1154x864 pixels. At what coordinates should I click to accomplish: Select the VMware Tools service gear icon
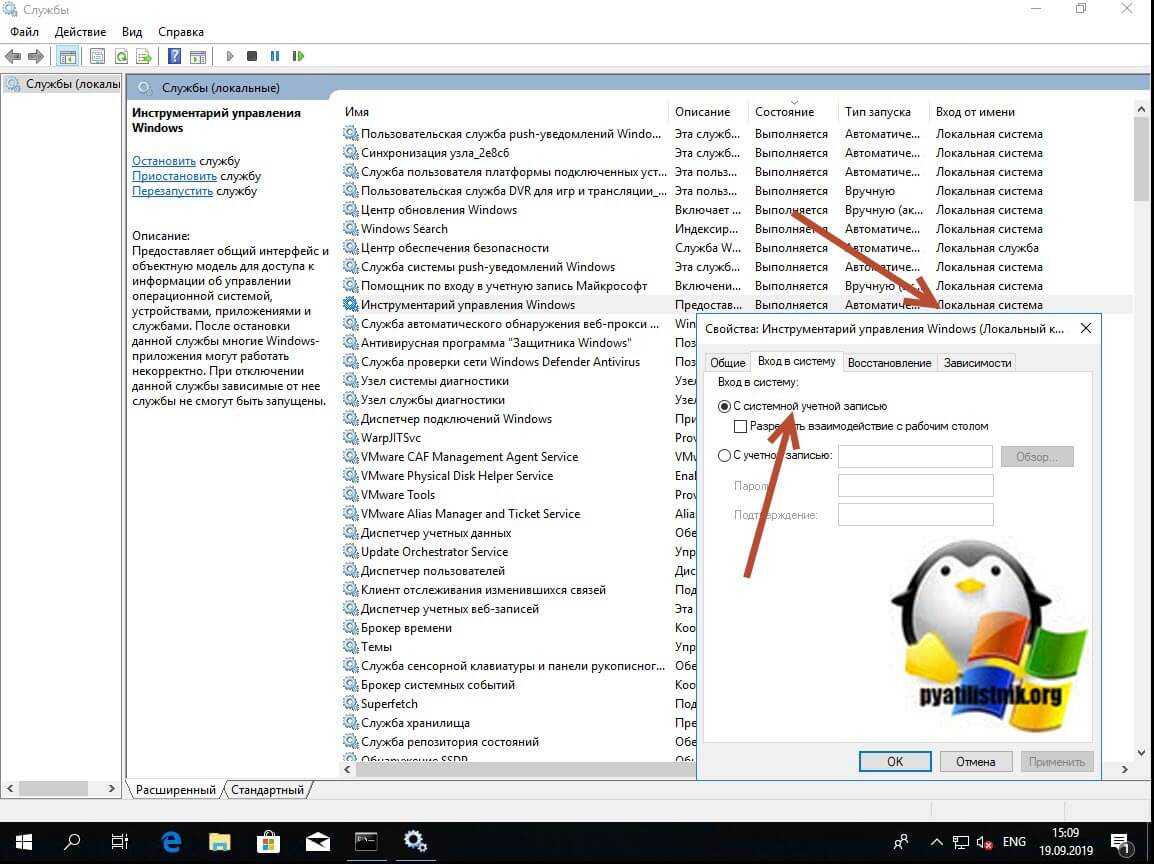coord(351,495)
